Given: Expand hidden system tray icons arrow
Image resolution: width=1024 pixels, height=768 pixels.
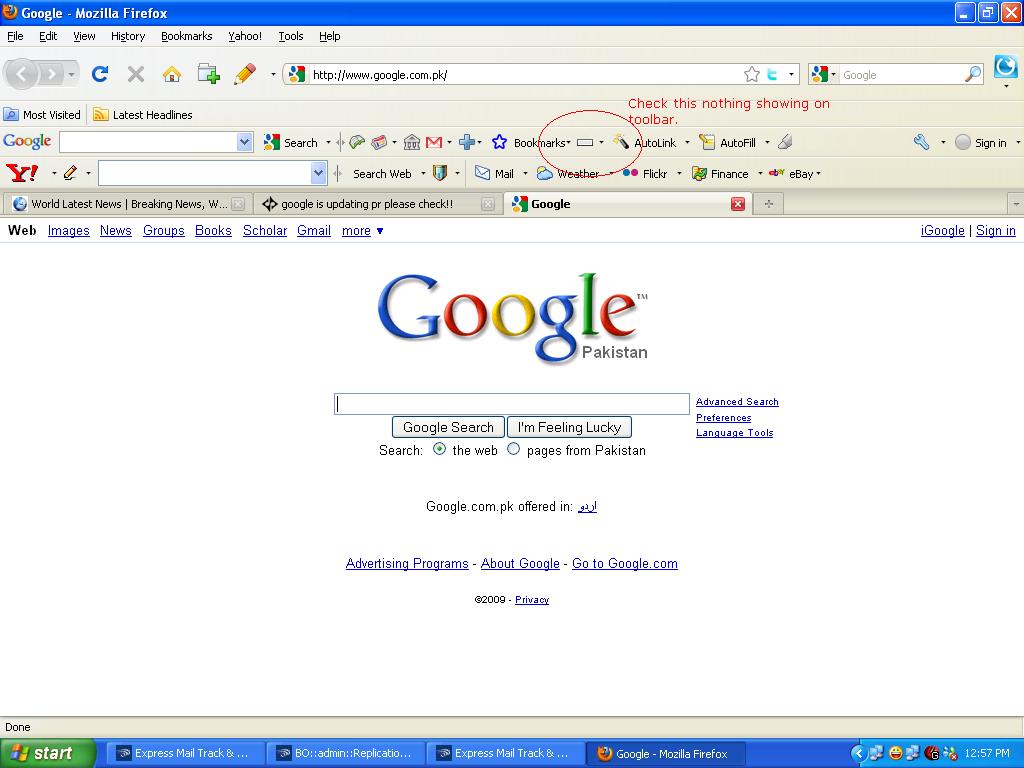Looking at the screenshot, I should [x=858, y=753].
